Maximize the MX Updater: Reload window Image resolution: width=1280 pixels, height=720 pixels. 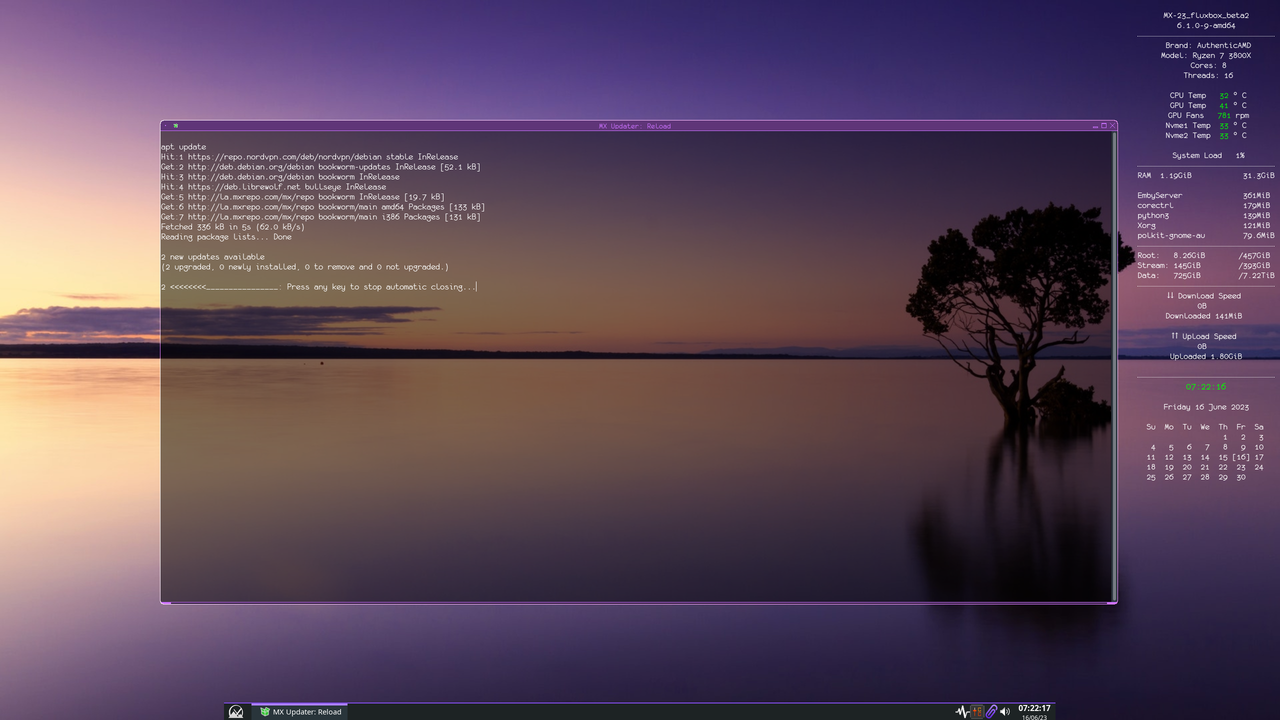pyautogui.click(x=1104, y=126)
